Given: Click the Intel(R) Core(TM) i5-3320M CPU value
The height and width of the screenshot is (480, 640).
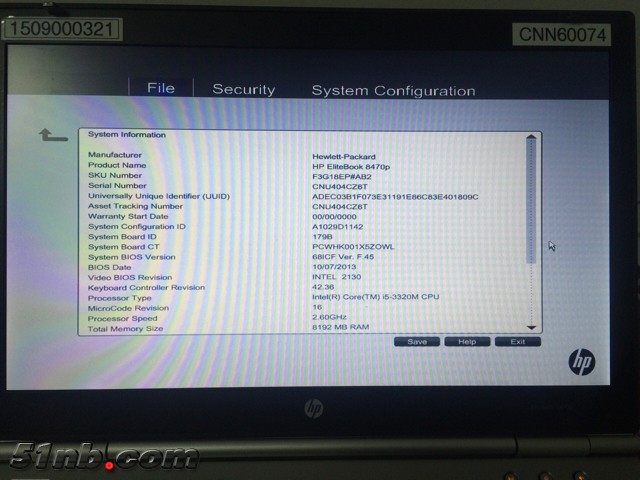Looking at the screenshot, I should point(376,297).
